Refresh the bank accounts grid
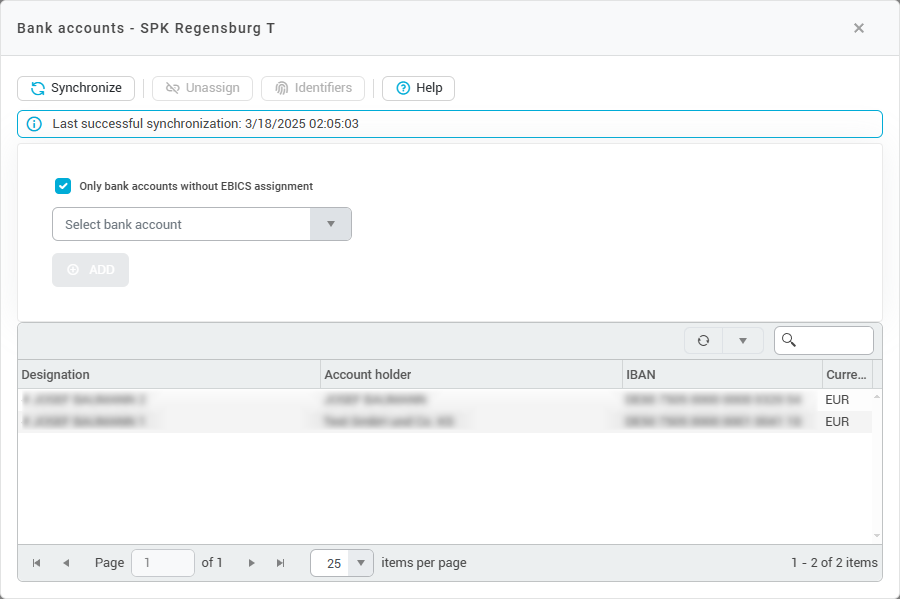 [x=703, y=341]
